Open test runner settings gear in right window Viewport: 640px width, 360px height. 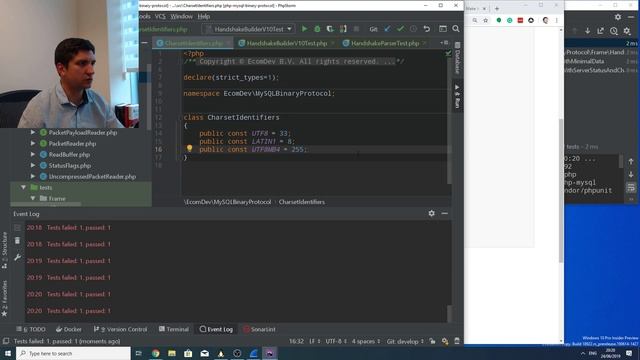pyautogui.click(x=627, y=31)
